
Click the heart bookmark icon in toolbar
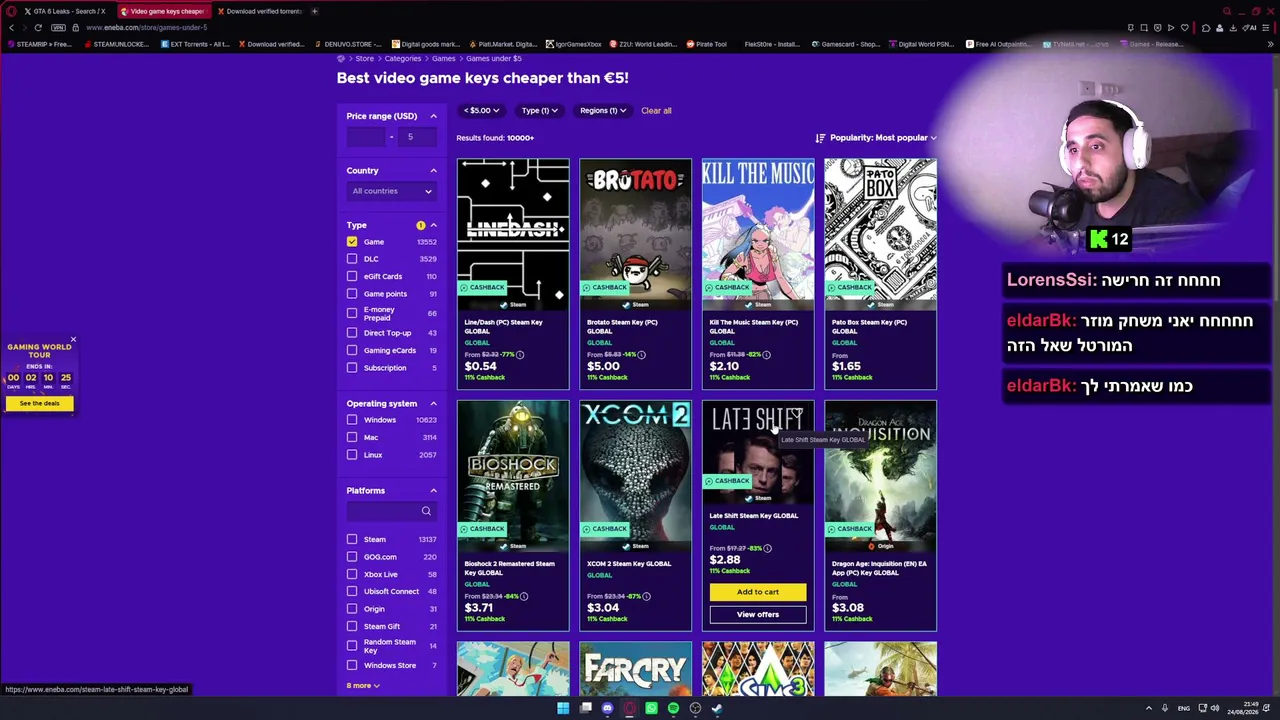[1185, 27]
